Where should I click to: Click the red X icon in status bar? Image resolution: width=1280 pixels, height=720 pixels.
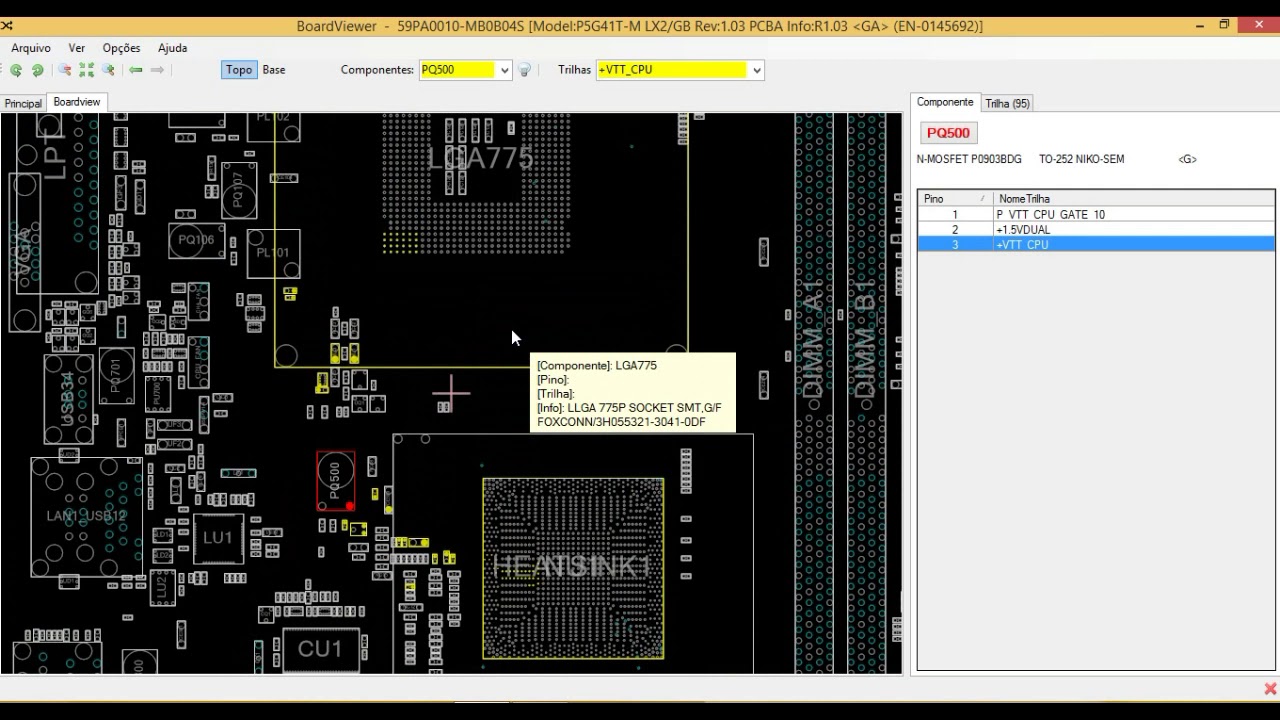tap(1270, 688)
